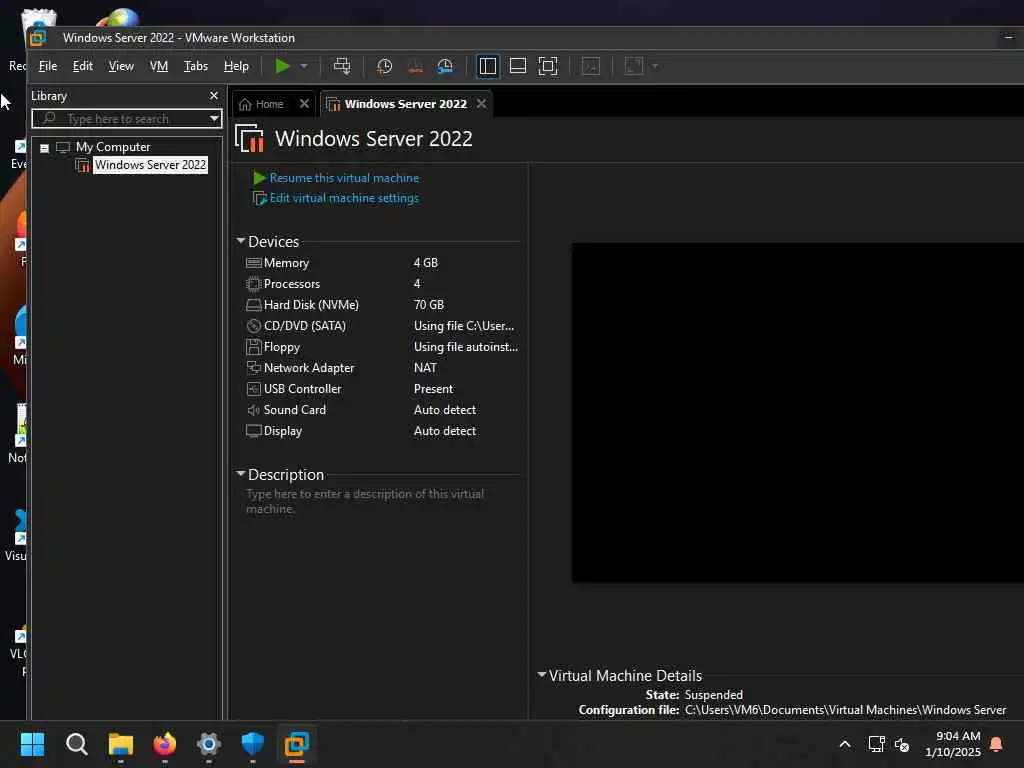Open the Snapshot Manager toolbar icon
The image size is (1024, 768).
coord(445,66)
